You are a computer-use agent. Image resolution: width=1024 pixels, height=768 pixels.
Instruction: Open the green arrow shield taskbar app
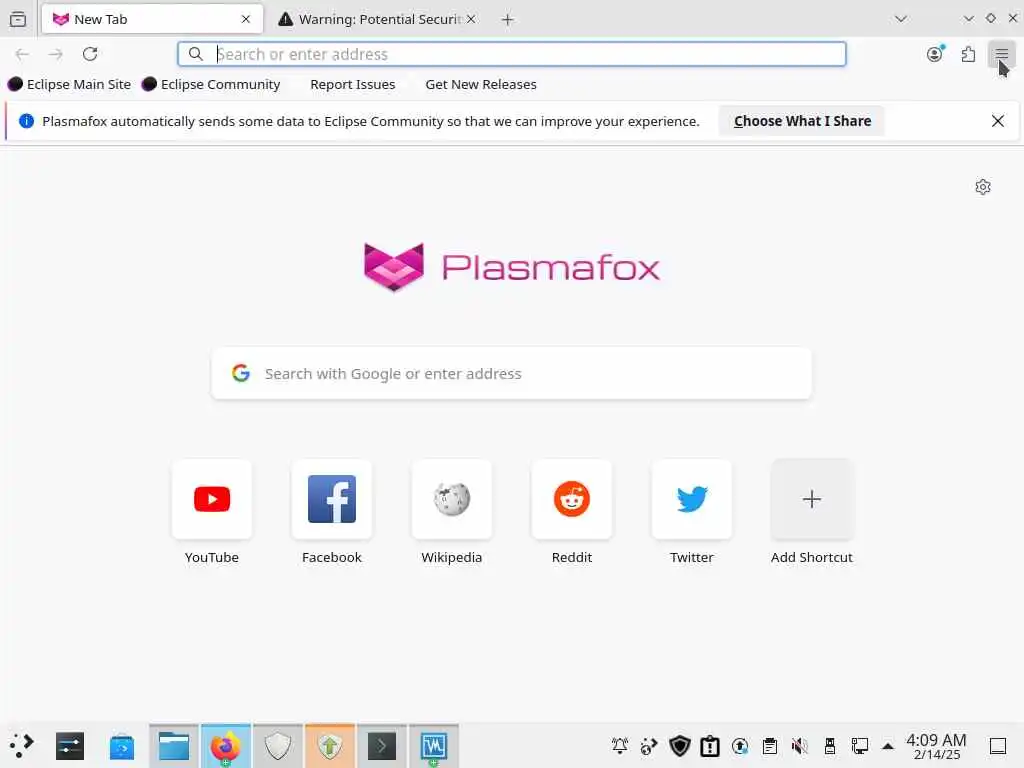point(330,746)
